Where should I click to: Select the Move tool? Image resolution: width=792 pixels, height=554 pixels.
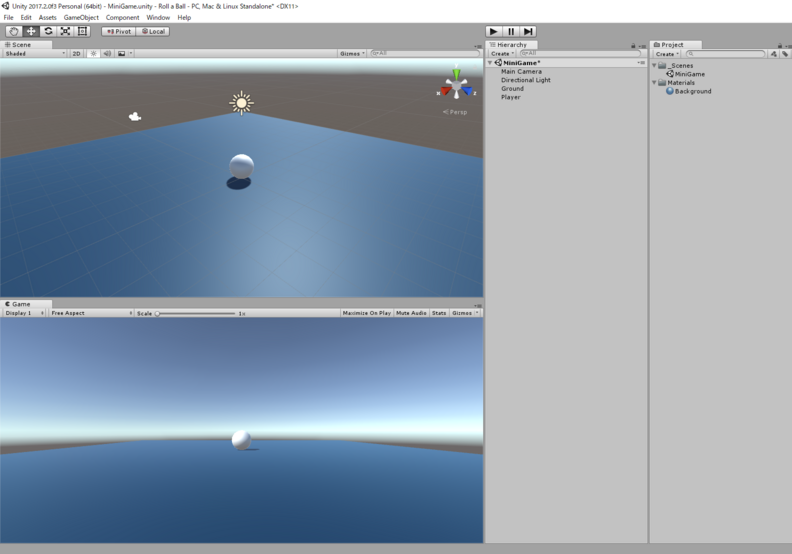[x=31, y=31]
